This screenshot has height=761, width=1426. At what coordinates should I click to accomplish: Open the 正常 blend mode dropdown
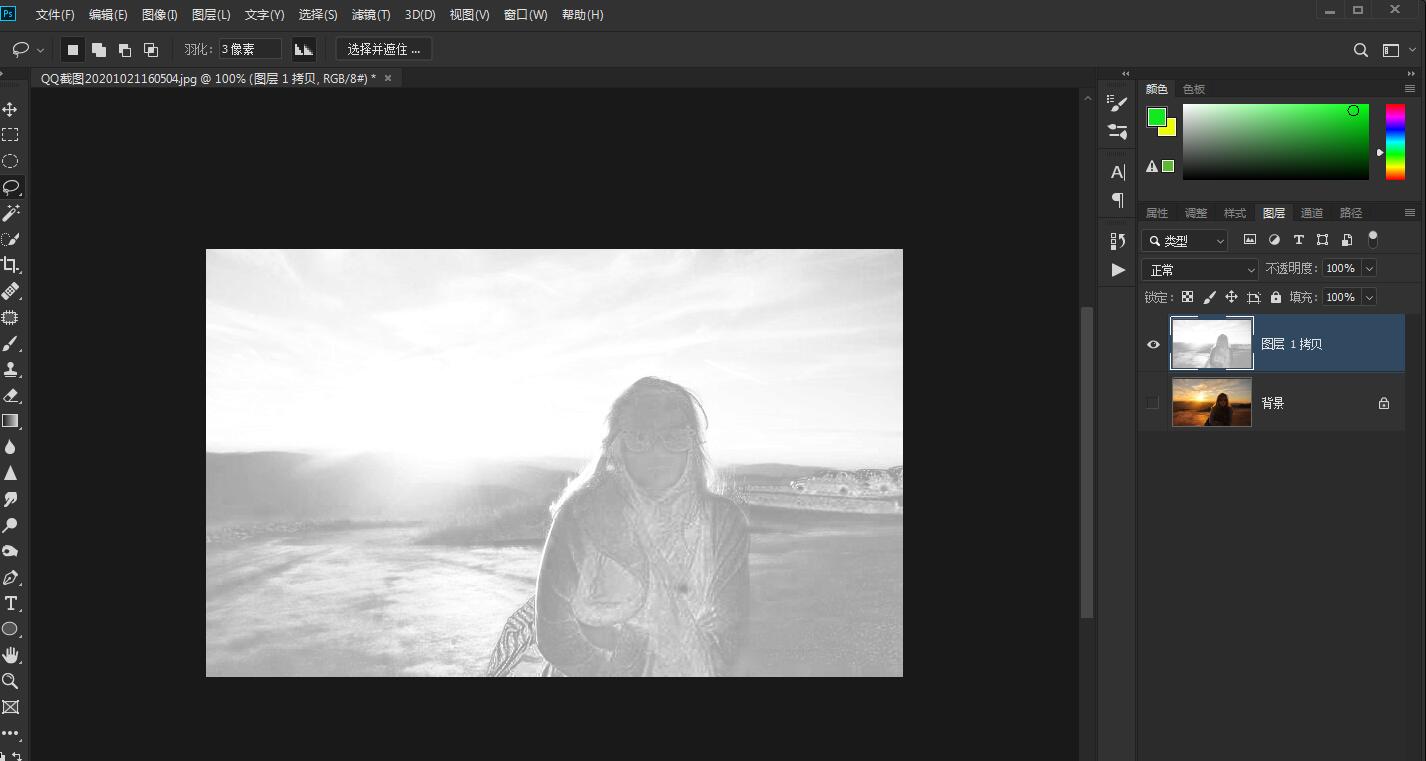pyautogui.click(x=1200, y=270)
